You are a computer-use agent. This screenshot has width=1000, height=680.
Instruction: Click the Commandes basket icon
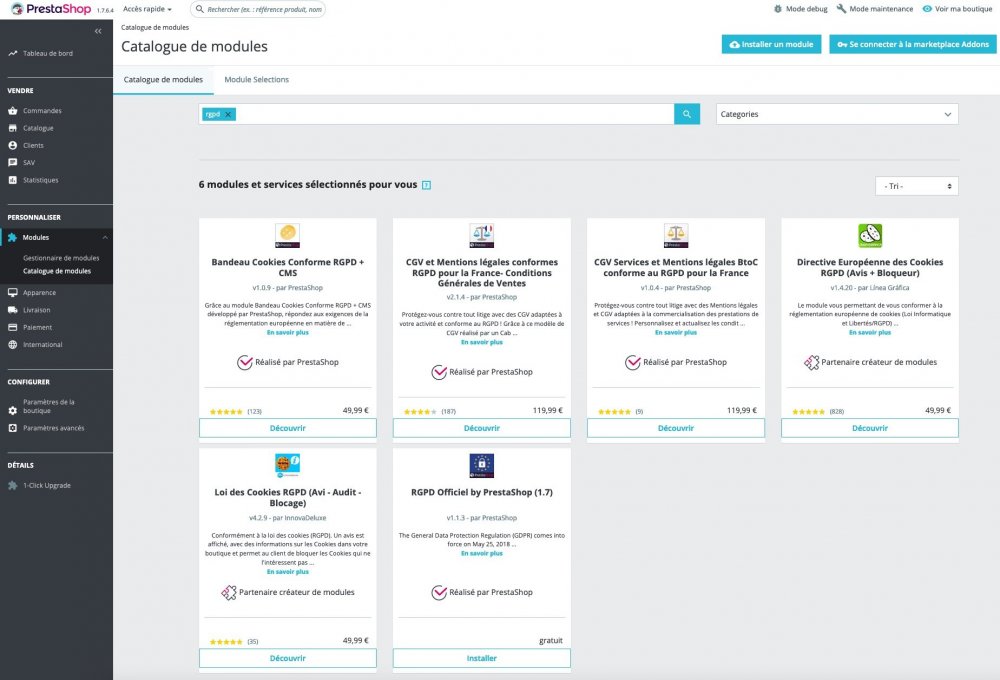(x=13, y=111)
